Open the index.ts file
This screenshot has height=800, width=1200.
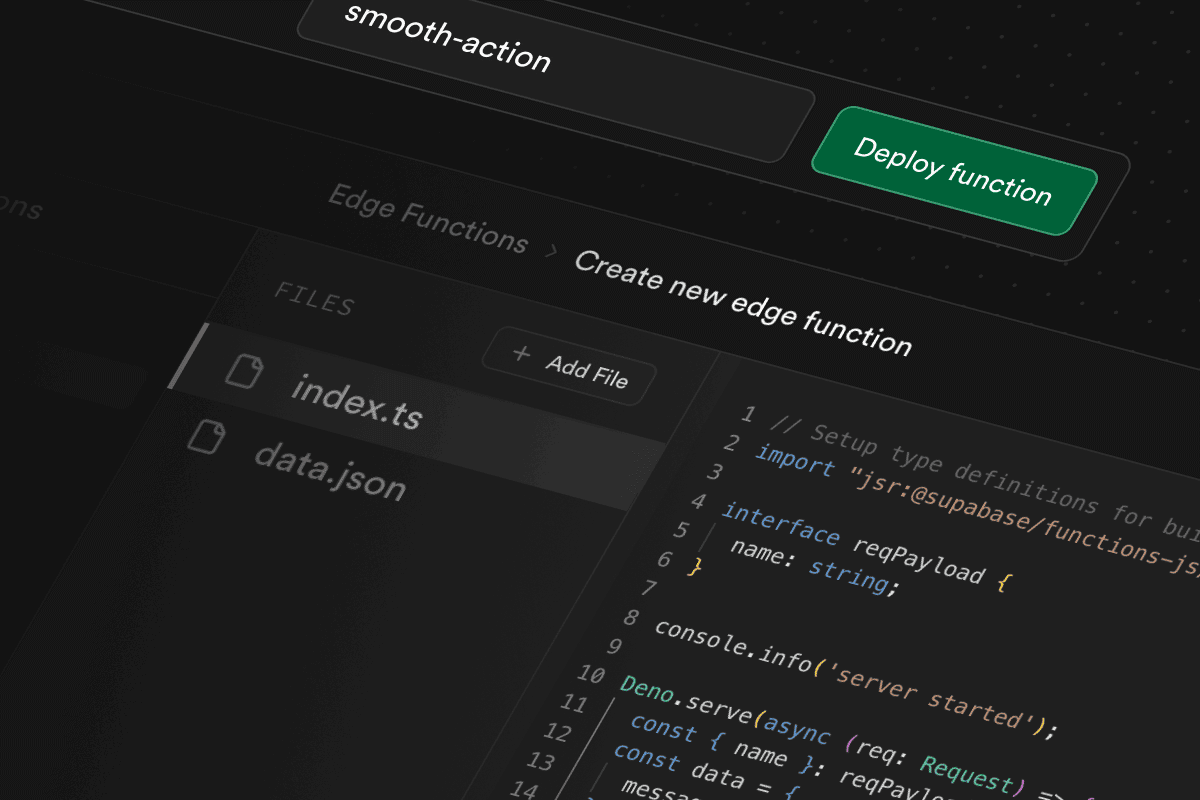pyautogui.click(x=355, y=405)
